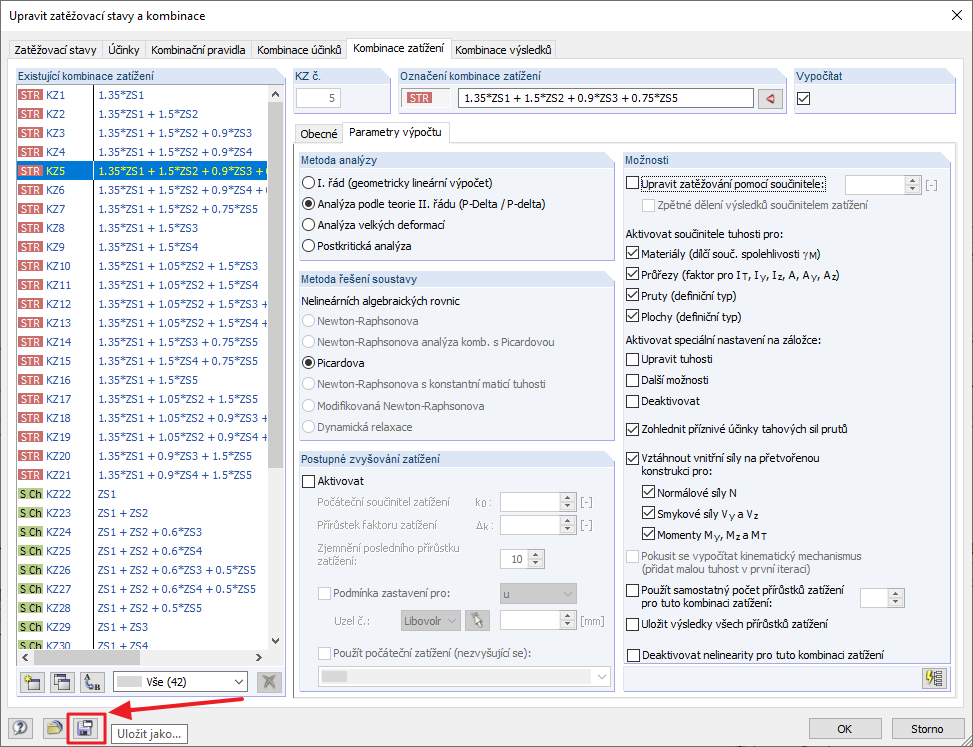Toggle Pruty (definiční typ) checkbox
Viewport: 973px width, 747px height.
coord(632,296)
